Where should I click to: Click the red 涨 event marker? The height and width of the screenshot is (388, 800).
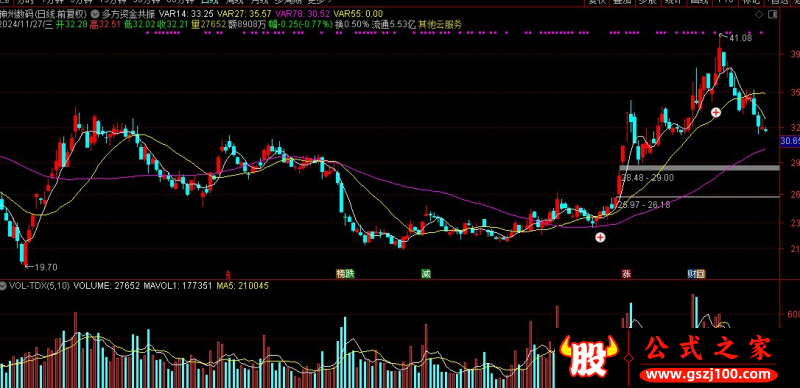click(626, 274)
